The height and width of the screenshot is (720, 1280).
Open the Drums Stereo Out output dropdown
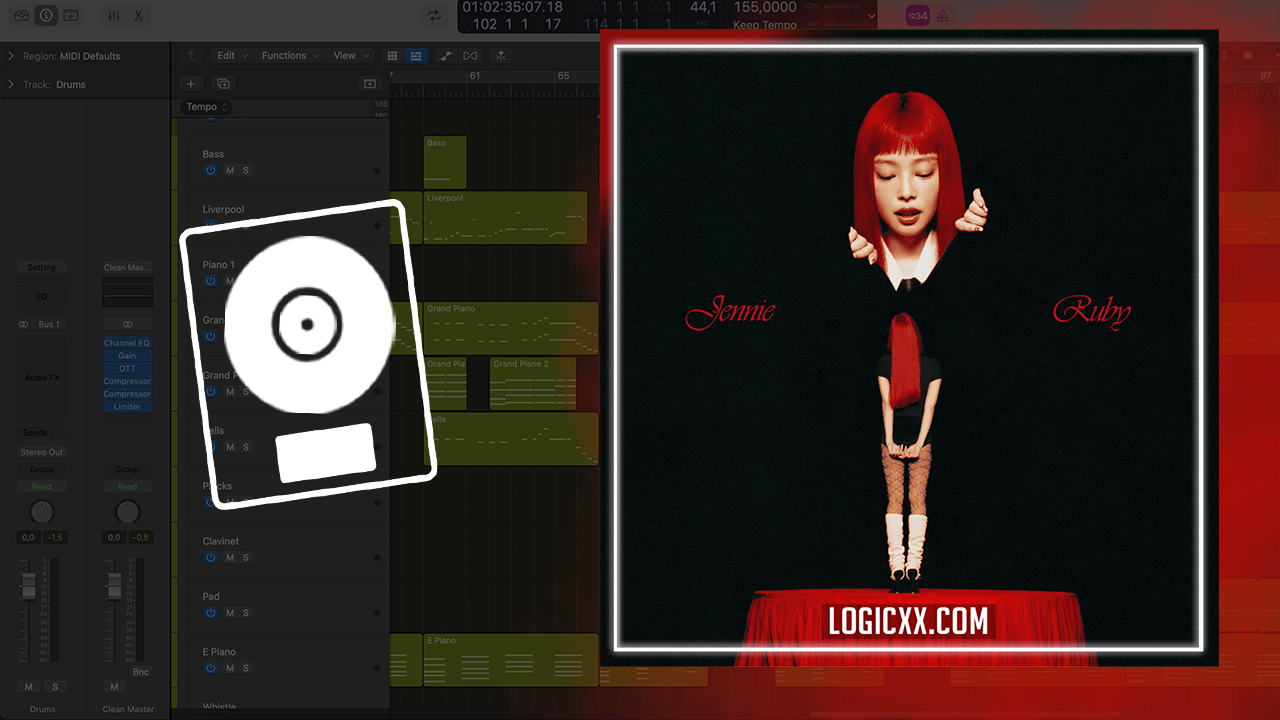42,452
